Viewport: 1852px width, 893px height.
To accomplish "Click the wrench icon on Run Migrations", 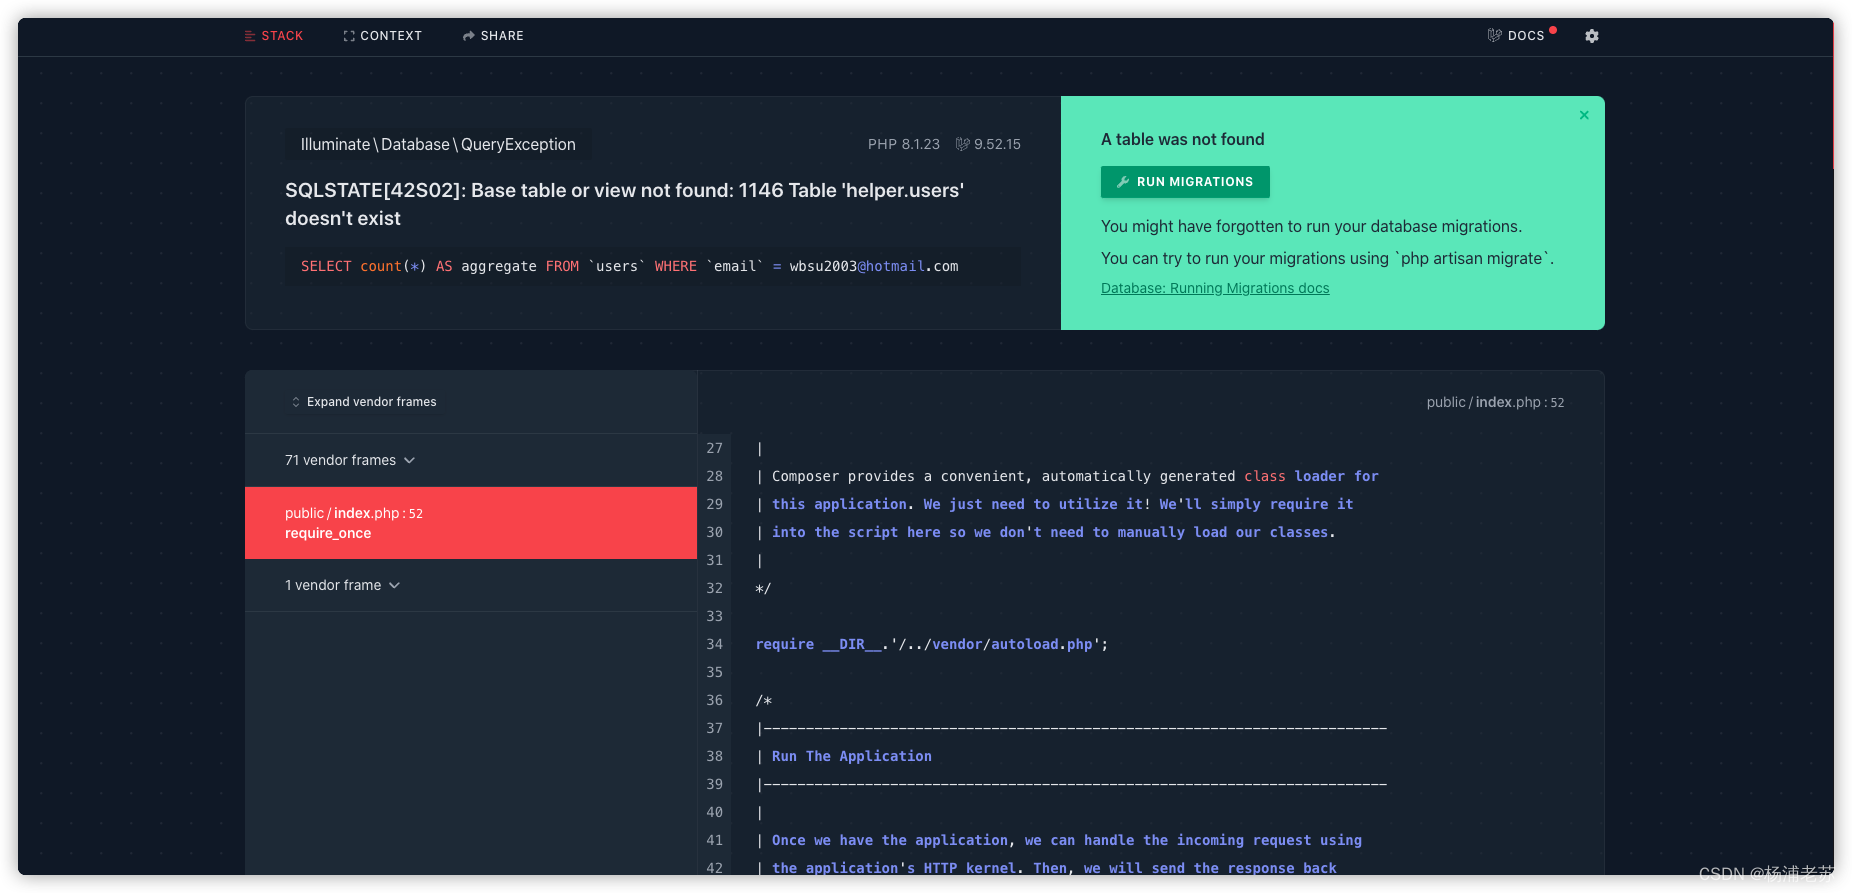I will pos(1123,182).
